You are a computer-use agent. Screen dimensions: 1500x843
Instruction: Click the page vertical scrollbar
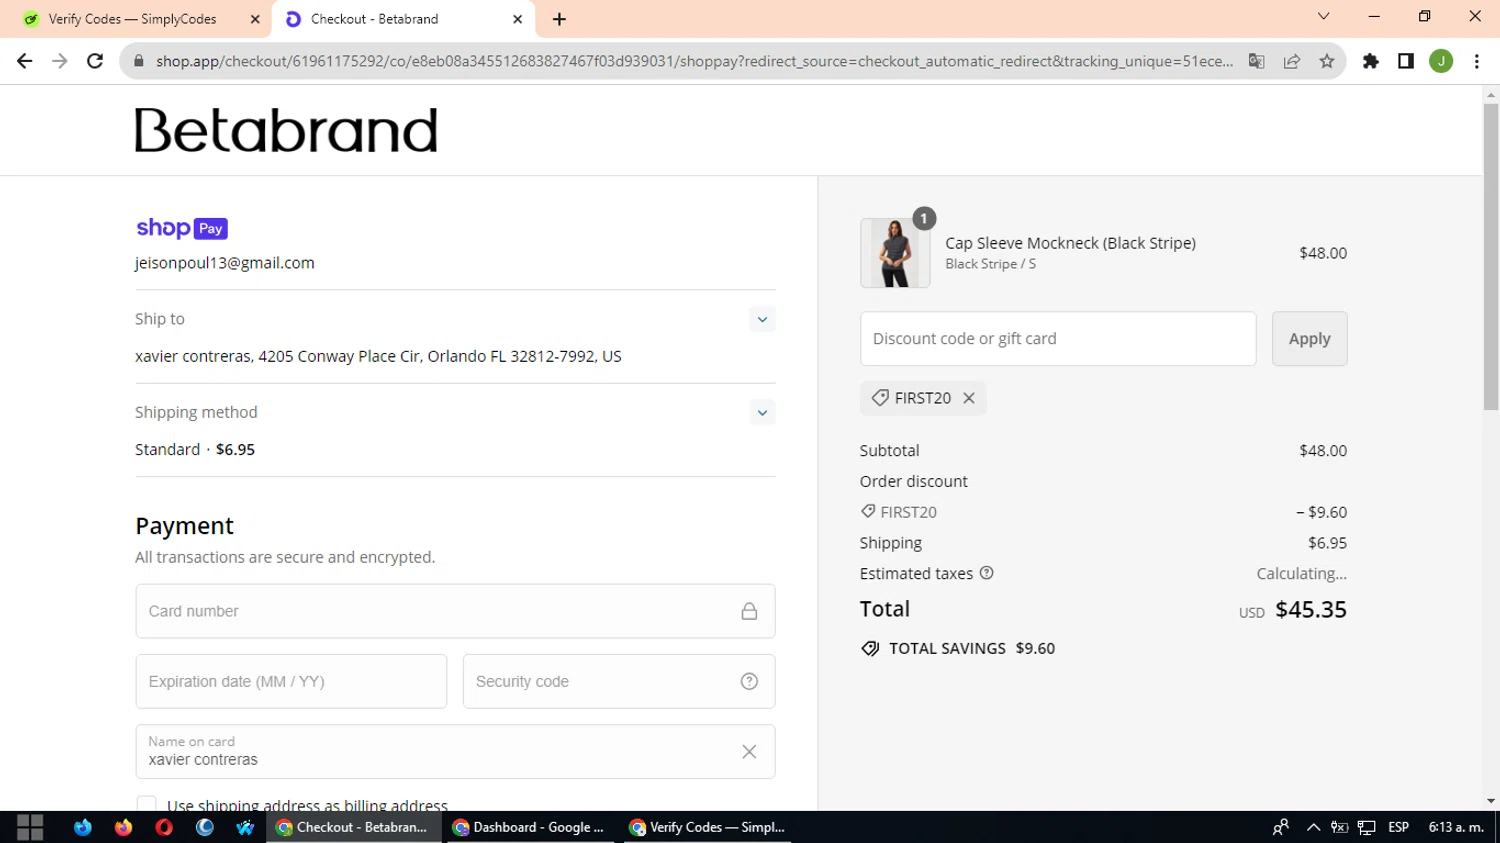(1491, 256)
